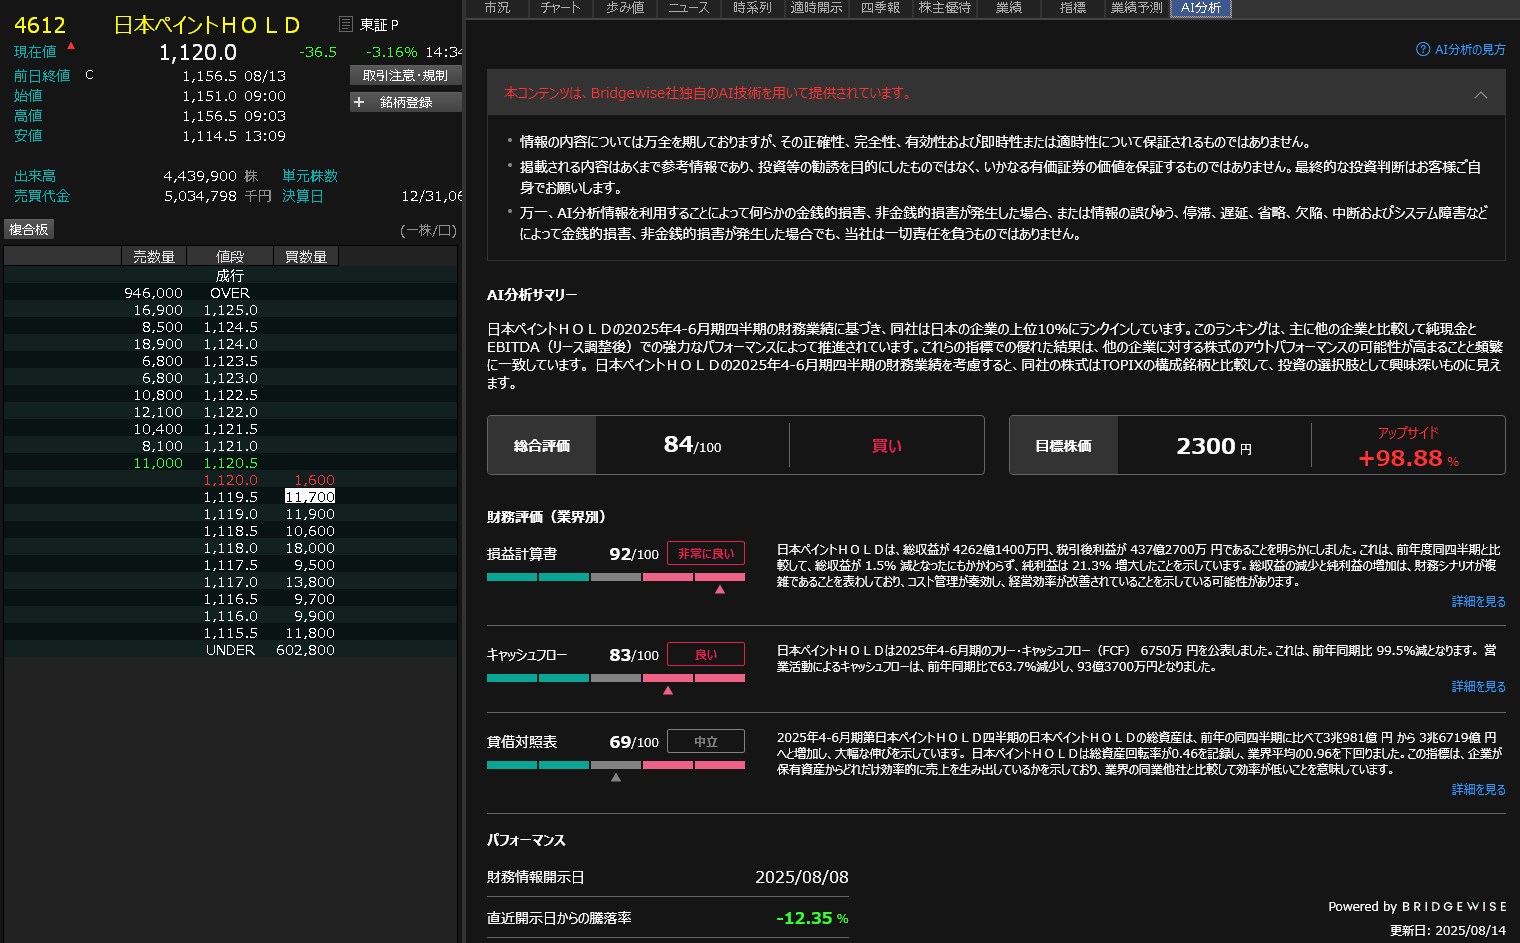1520x943 pixels.
Task: Click bid price 1,116.5
Action: pyautogui.click(x=230, y=599)
